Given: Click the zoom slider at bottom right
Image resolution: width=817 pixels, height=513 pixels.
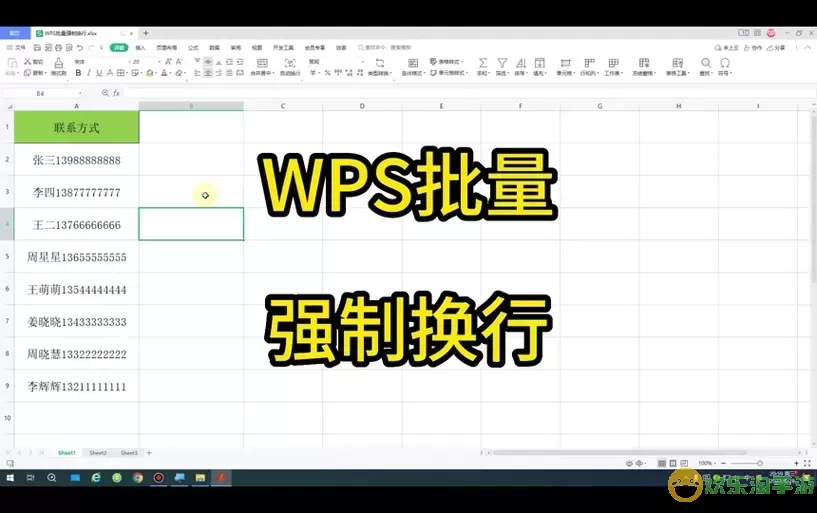Looking at the screenshot, I should (x=760, y=463).
